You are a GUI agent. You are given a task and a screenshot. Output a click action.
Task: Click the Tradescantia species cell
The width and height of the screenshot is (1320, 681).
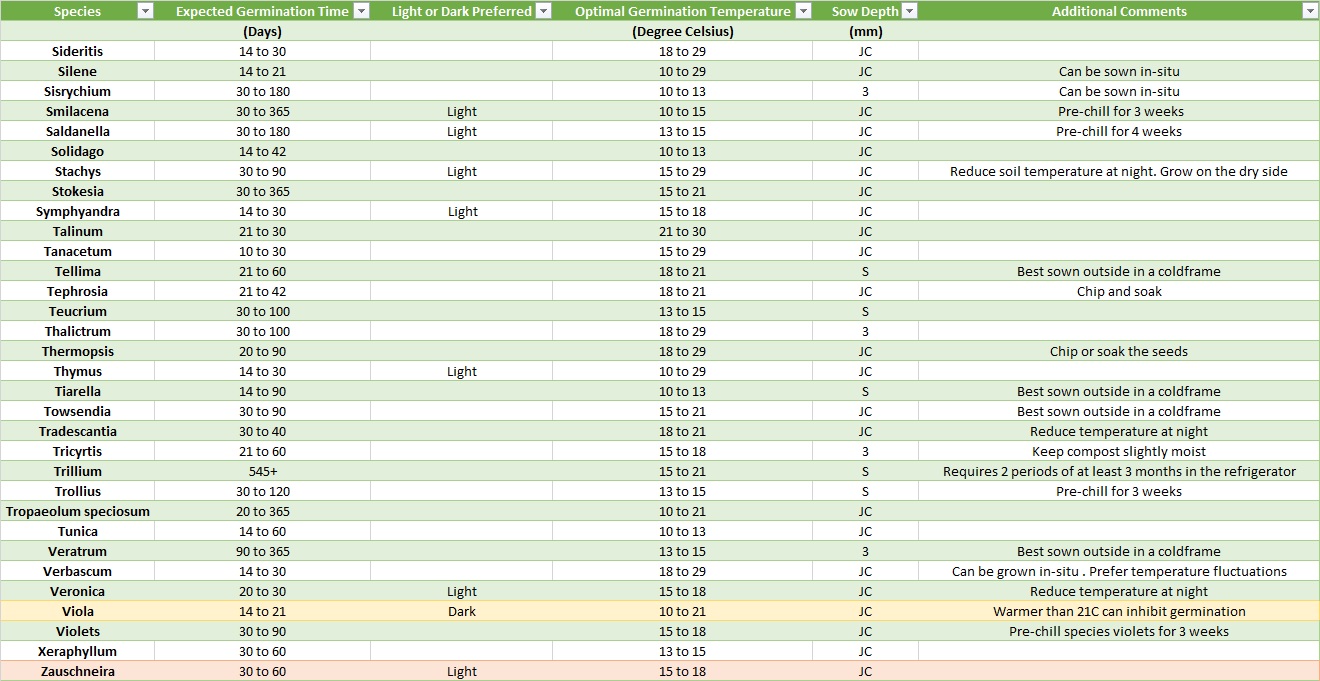(x=77, y=431)
